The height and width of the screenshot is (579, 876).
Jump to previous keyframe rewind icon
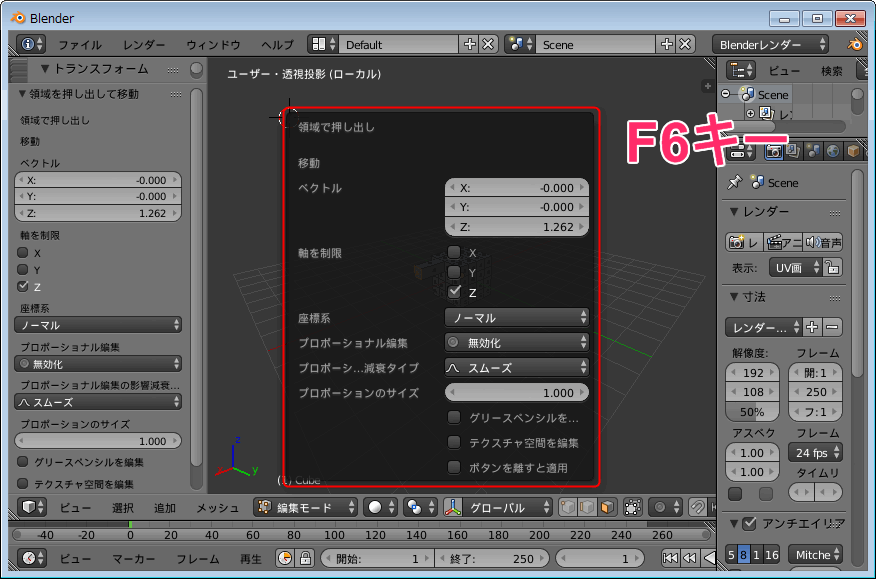(x=690, y=558)
